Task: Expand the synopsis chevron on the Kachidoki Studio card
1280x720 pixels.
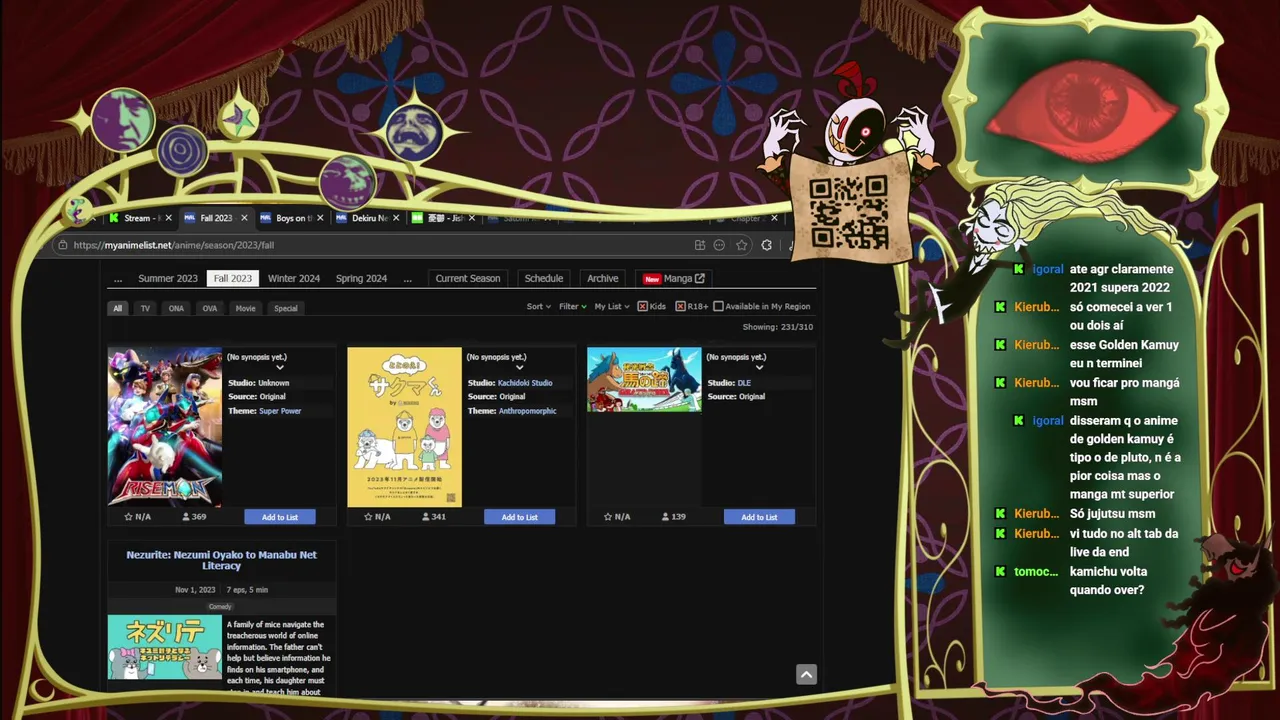Action: (x=520, y=368)
